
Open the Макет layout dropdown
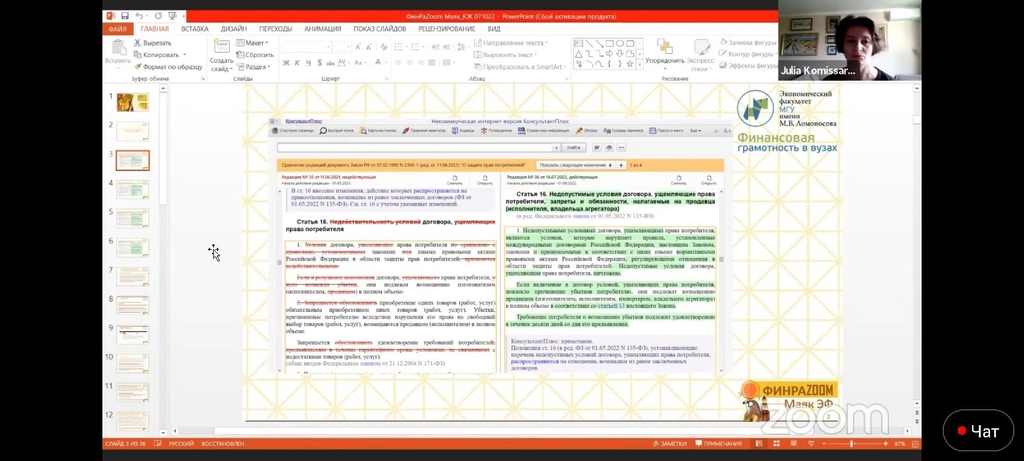click(x=252, y=43)
